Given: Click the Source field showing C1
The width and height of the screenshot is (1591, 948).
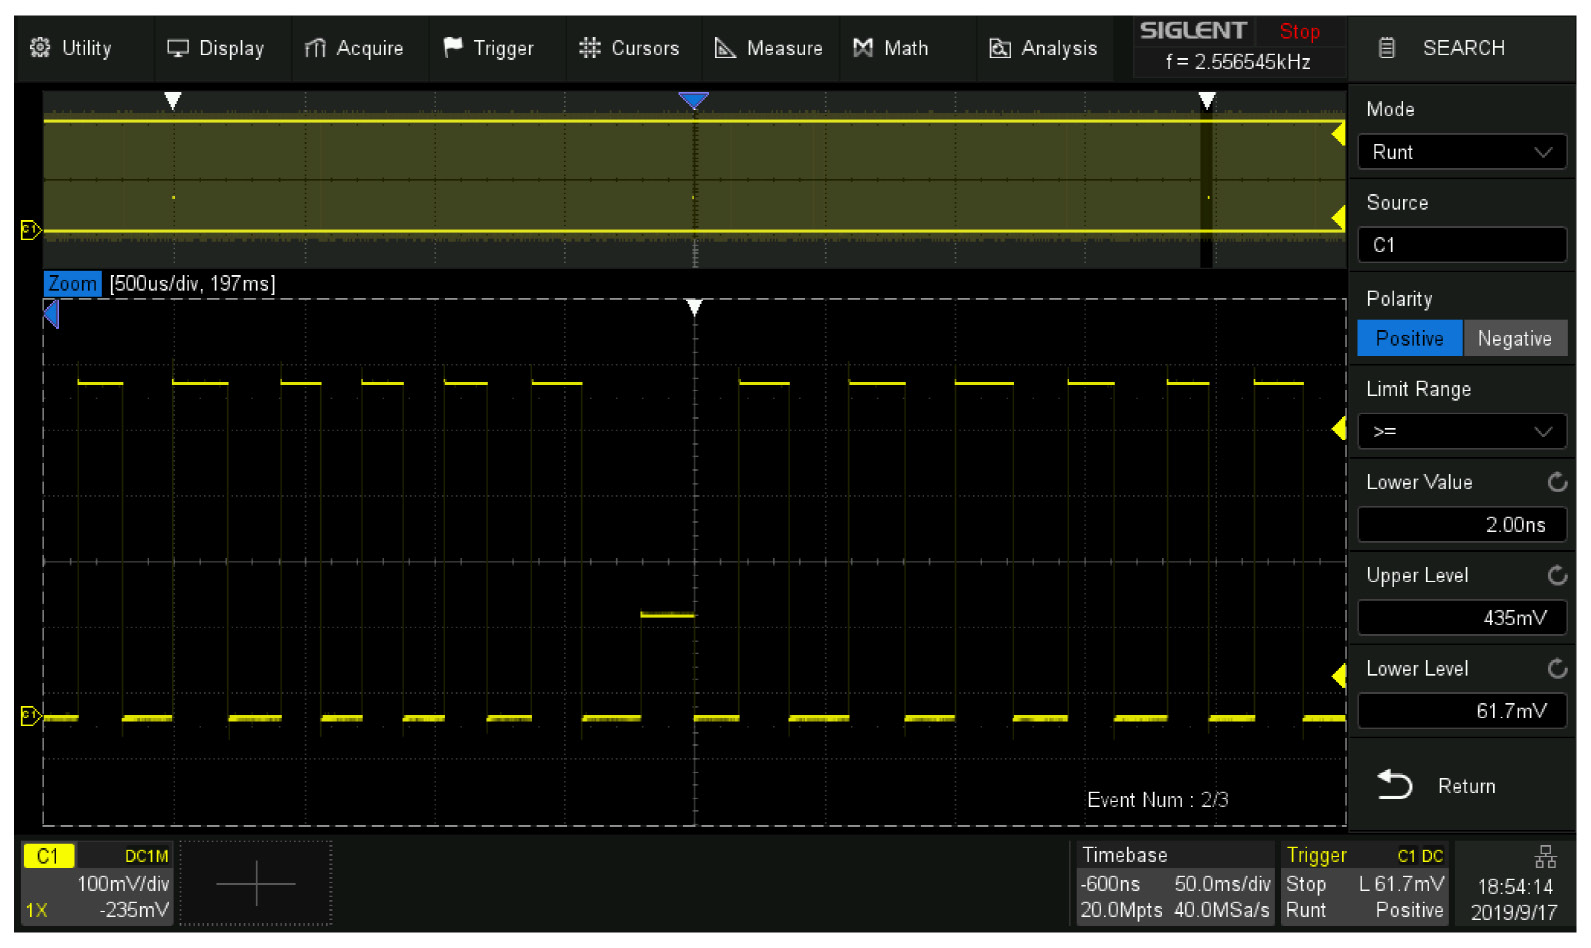Looking at the screenshot, I should (x=1462, y=245).
